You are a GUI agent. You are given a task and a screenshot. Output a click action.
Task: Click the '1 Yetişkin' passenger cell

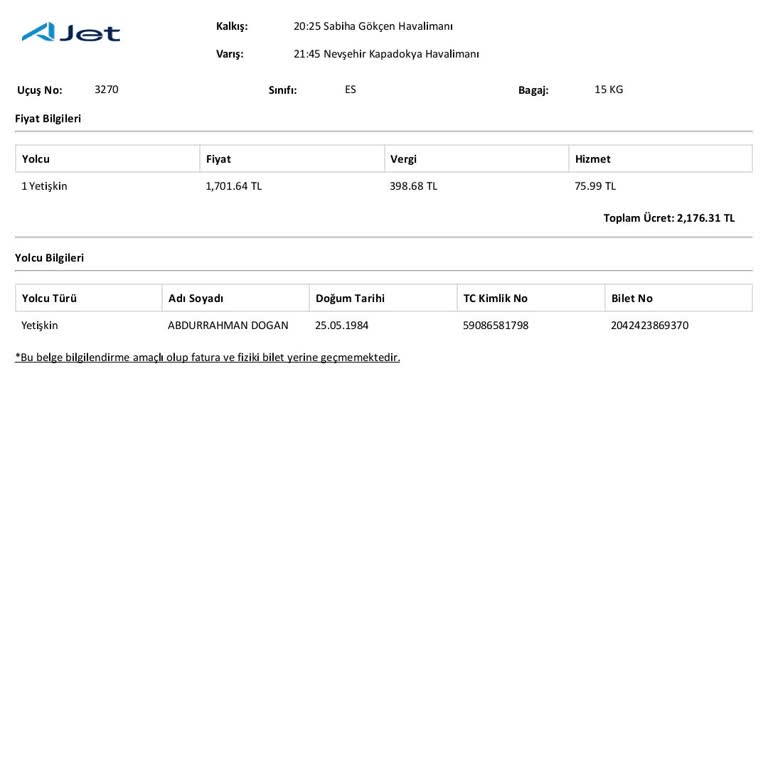tap(44, 186)
